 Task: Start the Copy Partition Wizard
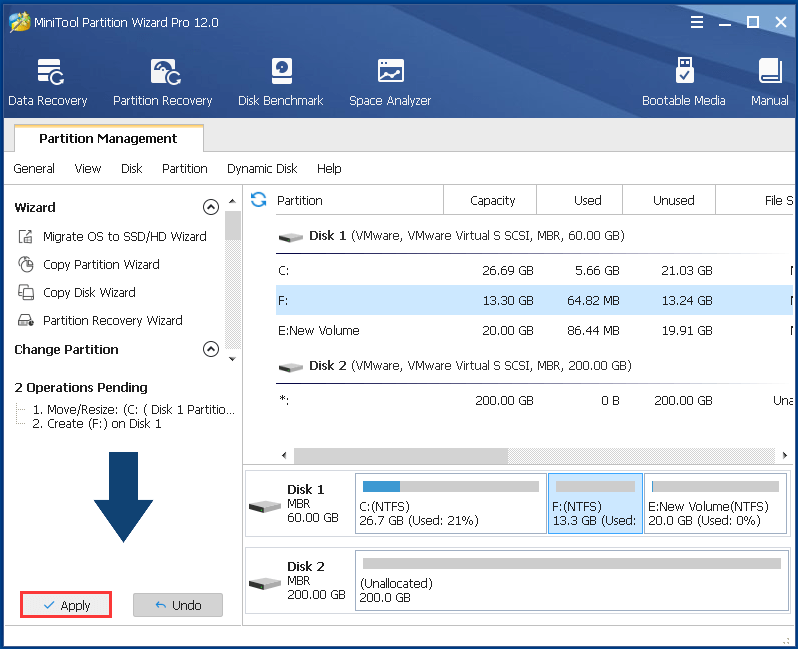pos(101,265)
